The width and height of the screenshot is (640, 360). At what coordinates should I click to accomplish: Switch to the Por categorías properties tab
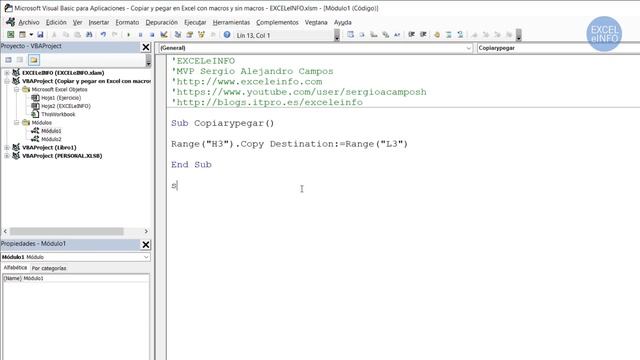49,268
